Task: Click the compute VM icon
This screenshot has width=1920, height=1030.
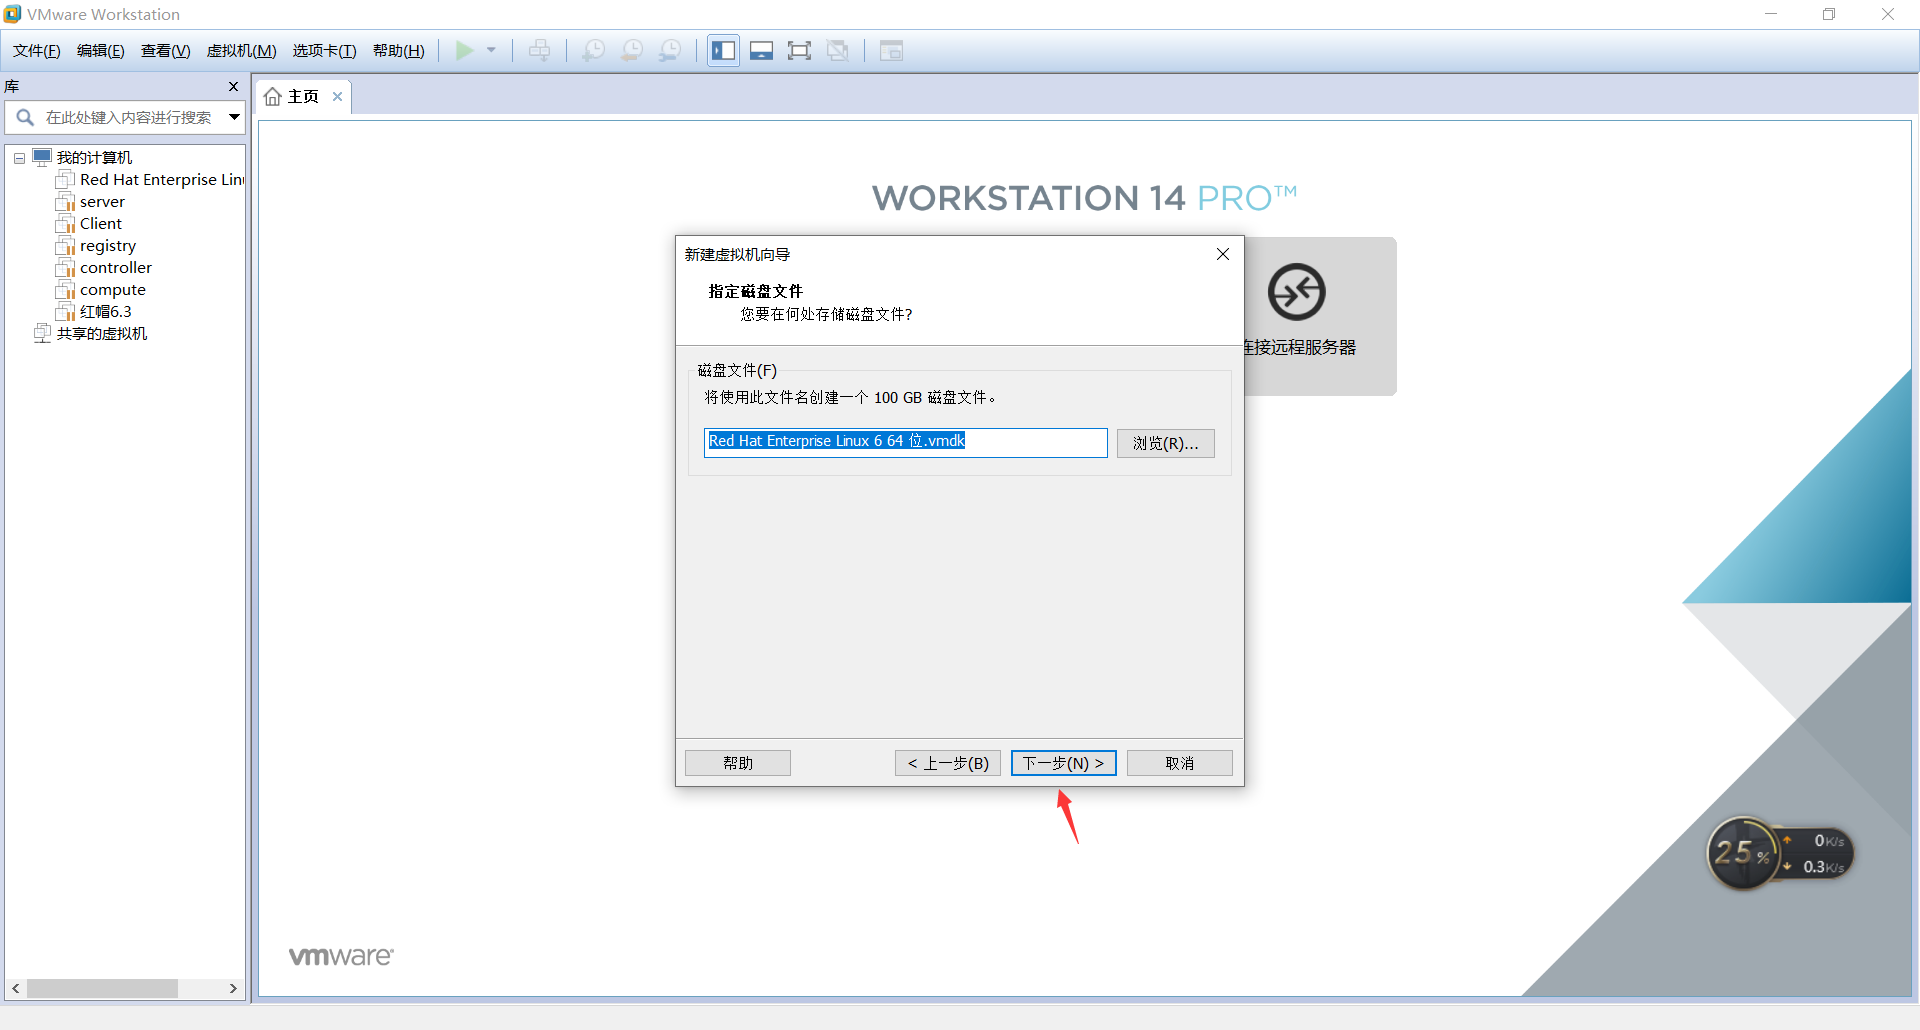Action: pos(65,290)
